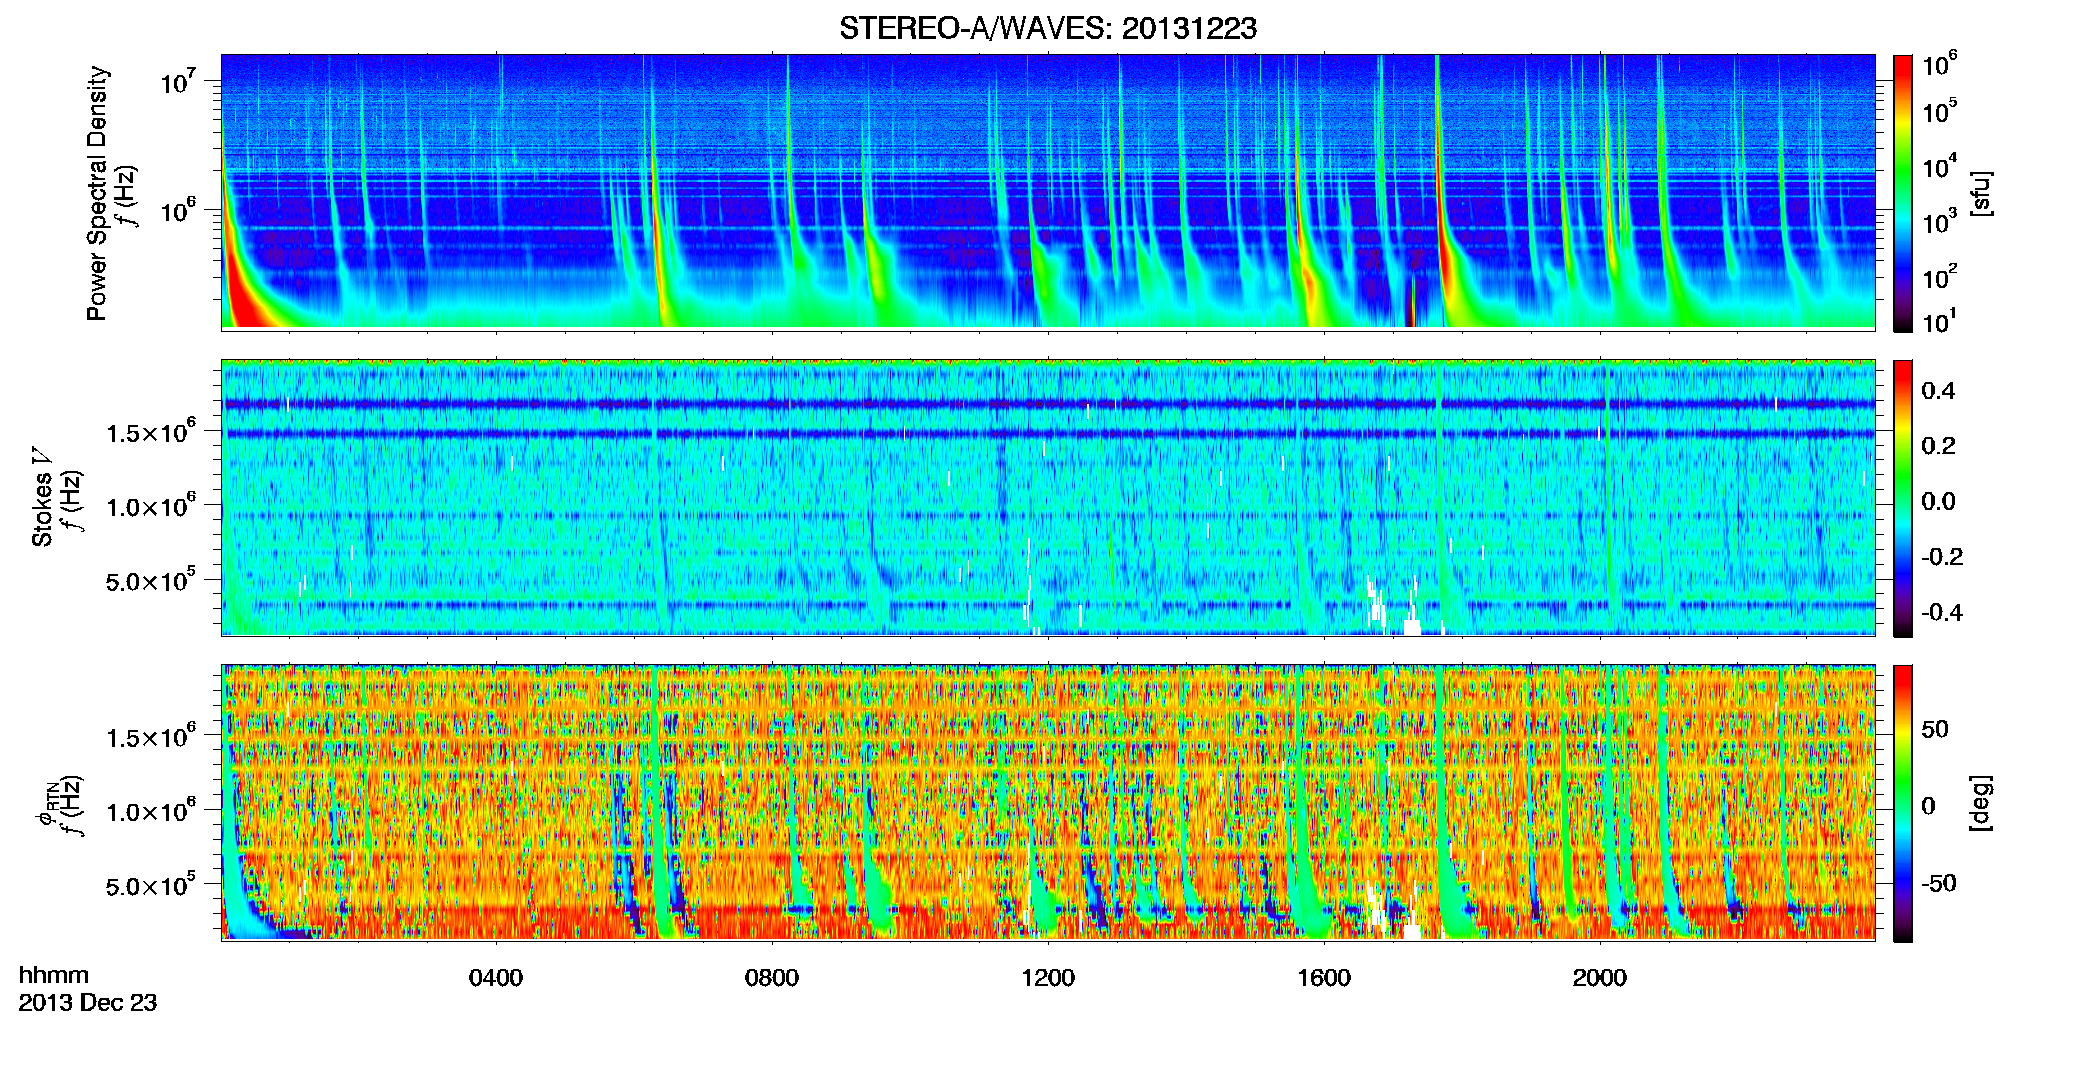Image resolution: width=2096 pixels, height=1080 pixels.
Task: Click the 10^4 colorbar tick label
Action: click(1940, 165)
